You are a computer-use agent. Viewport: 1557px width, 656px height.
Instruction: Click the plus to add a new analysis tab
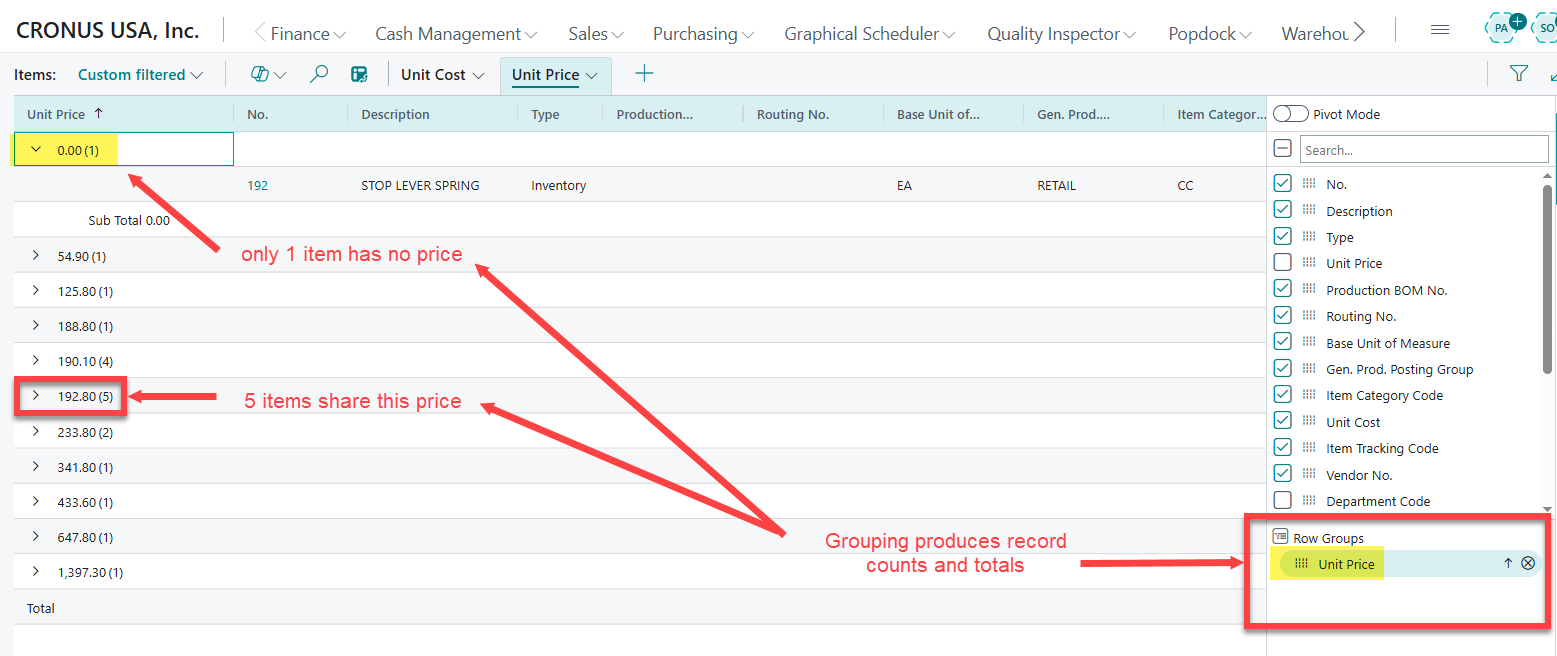tap(644, 73)
